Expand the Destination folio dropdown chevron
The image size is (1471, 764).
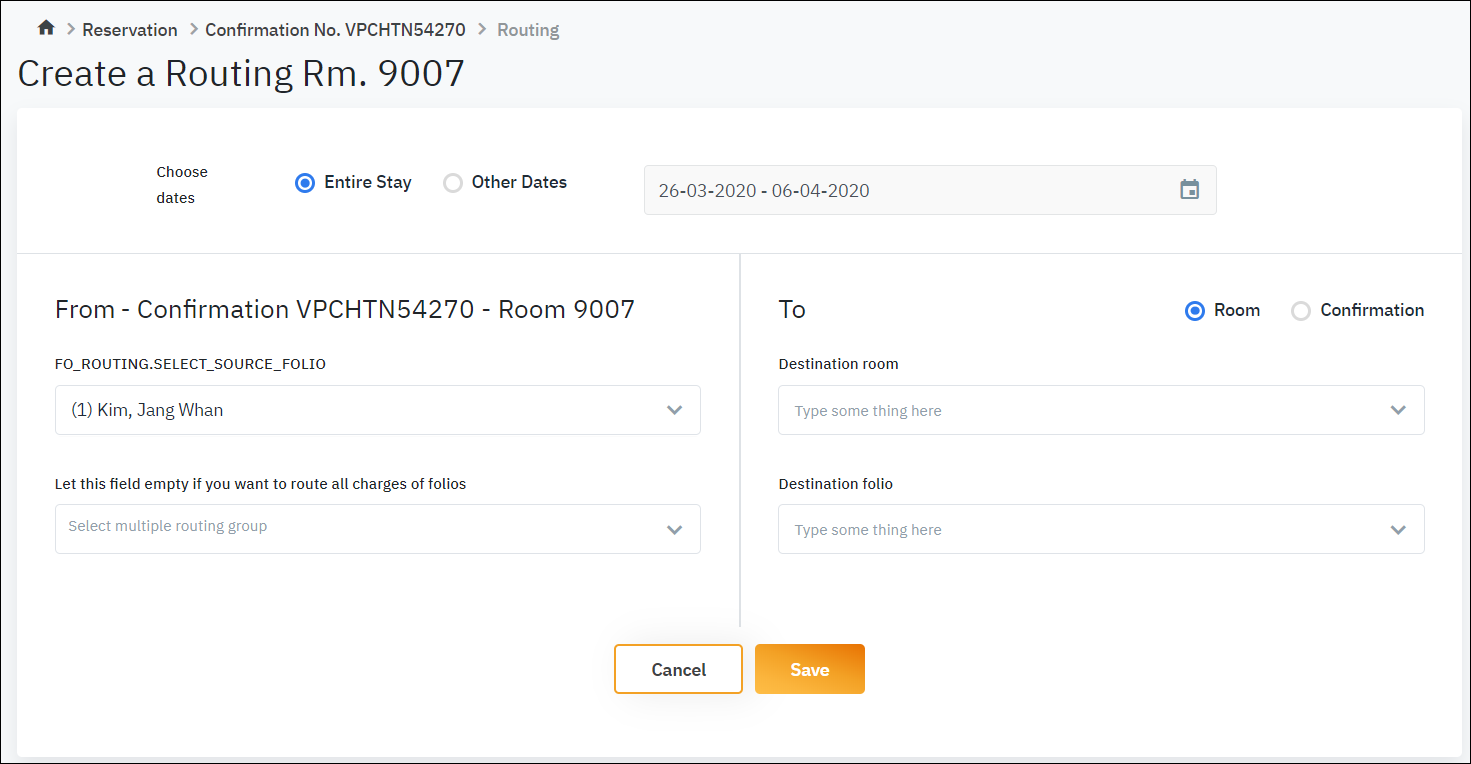(1398, 529)
